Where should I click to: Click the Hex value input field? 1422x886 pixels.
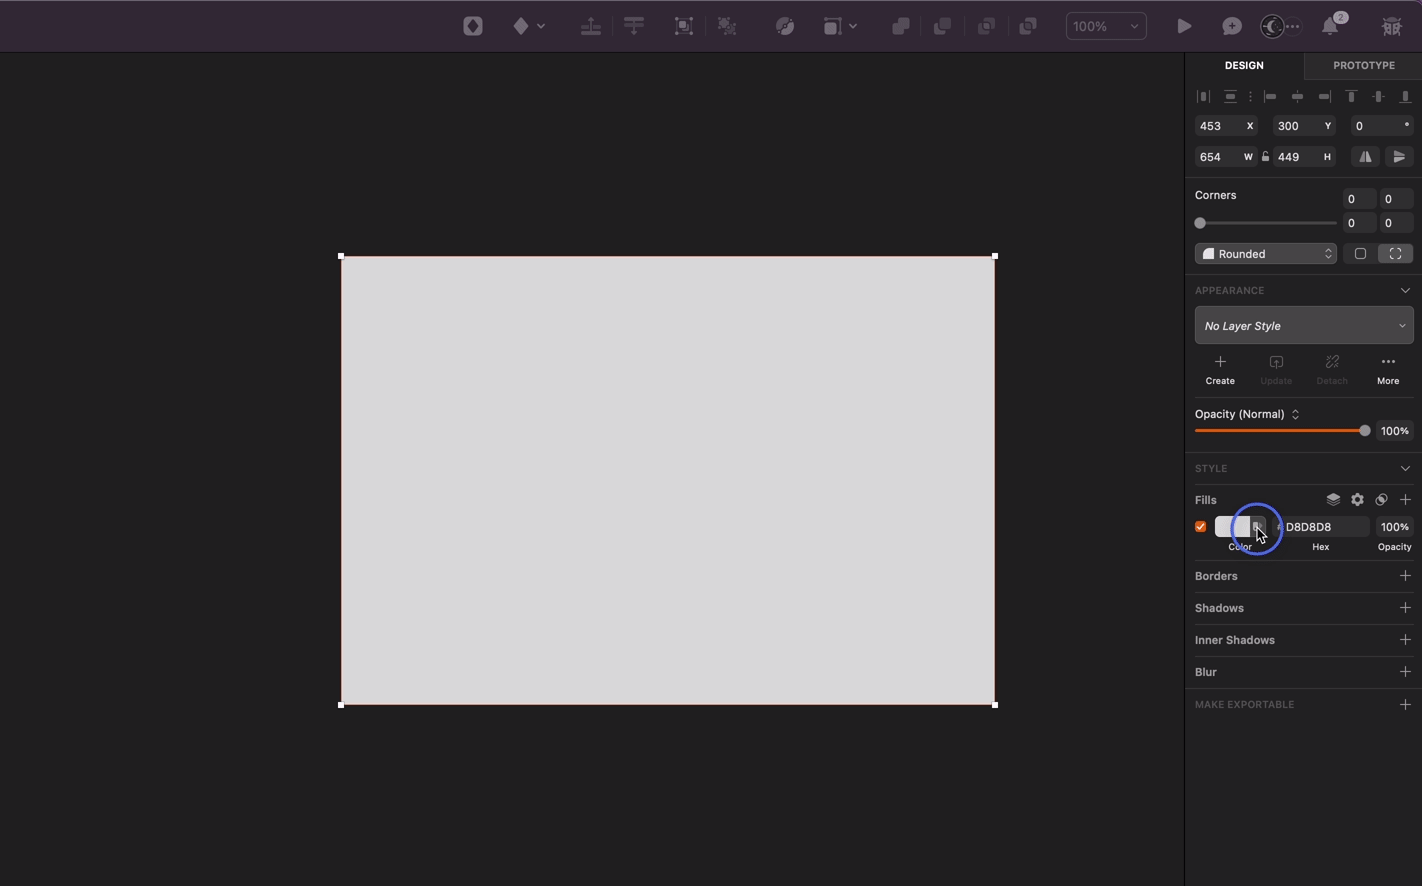click(1320, 526)
